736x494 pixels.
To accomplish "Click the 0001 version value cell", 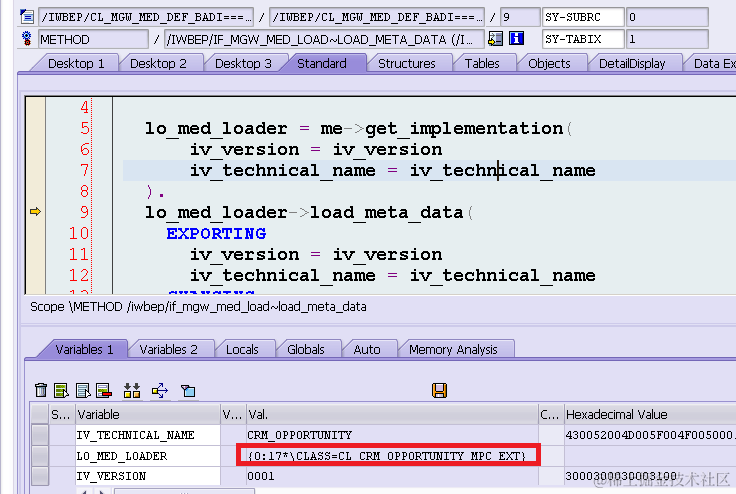I will (391, 476).
